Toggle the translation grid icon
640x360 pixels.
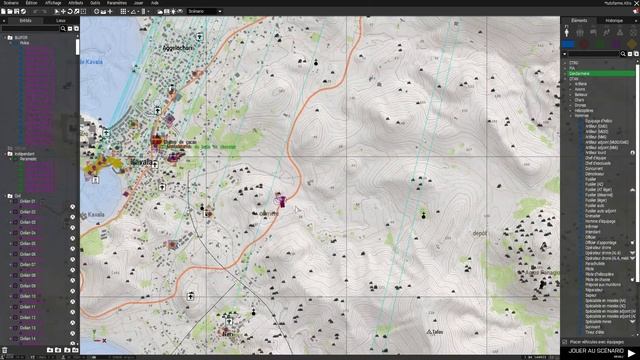point(123,11)
